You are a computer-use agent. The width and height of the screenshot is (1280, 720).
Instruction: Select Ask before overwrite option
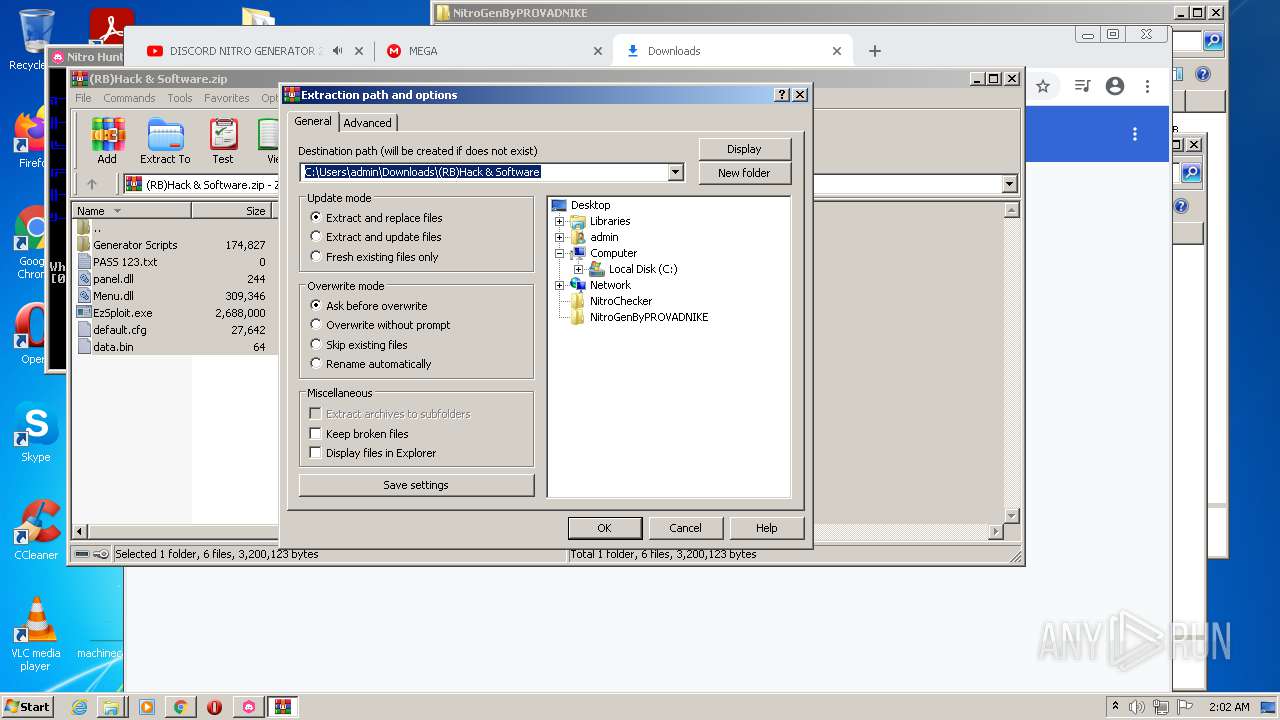coord(316,306)
